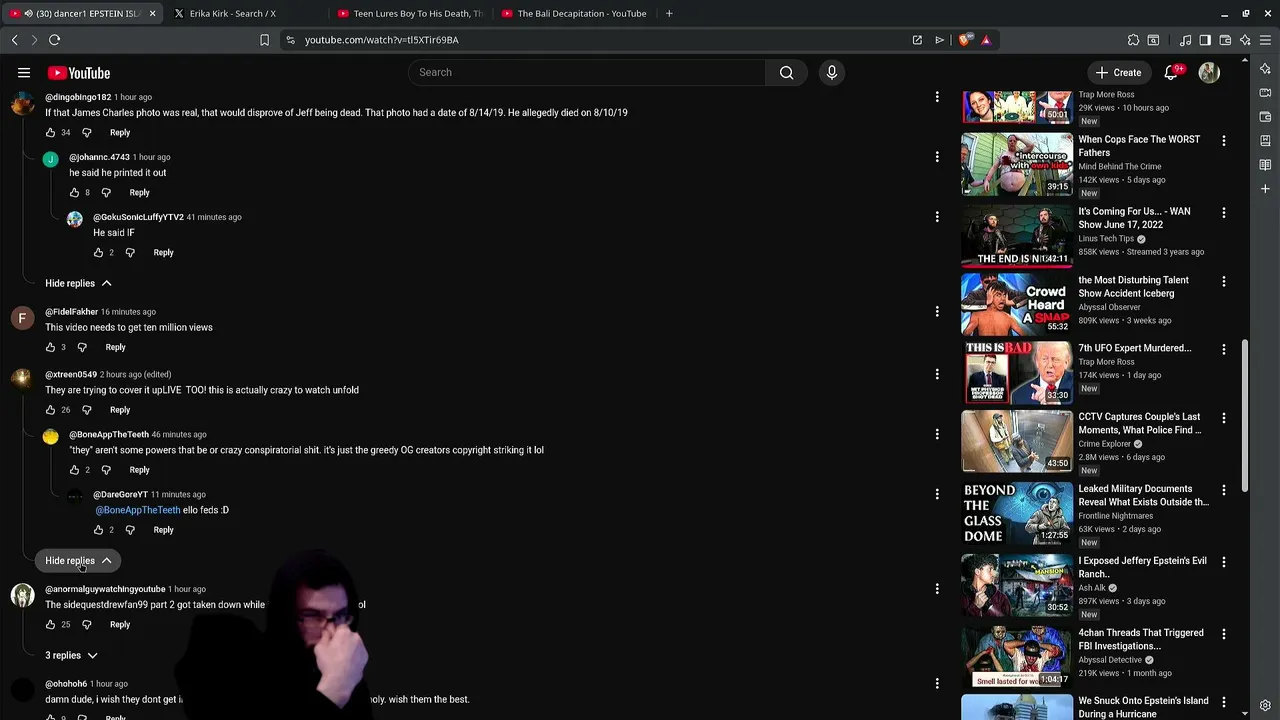Open '4chan Threads That Triggered FBI' thumbnail
1280x720 pixels.
[1017, 657]
